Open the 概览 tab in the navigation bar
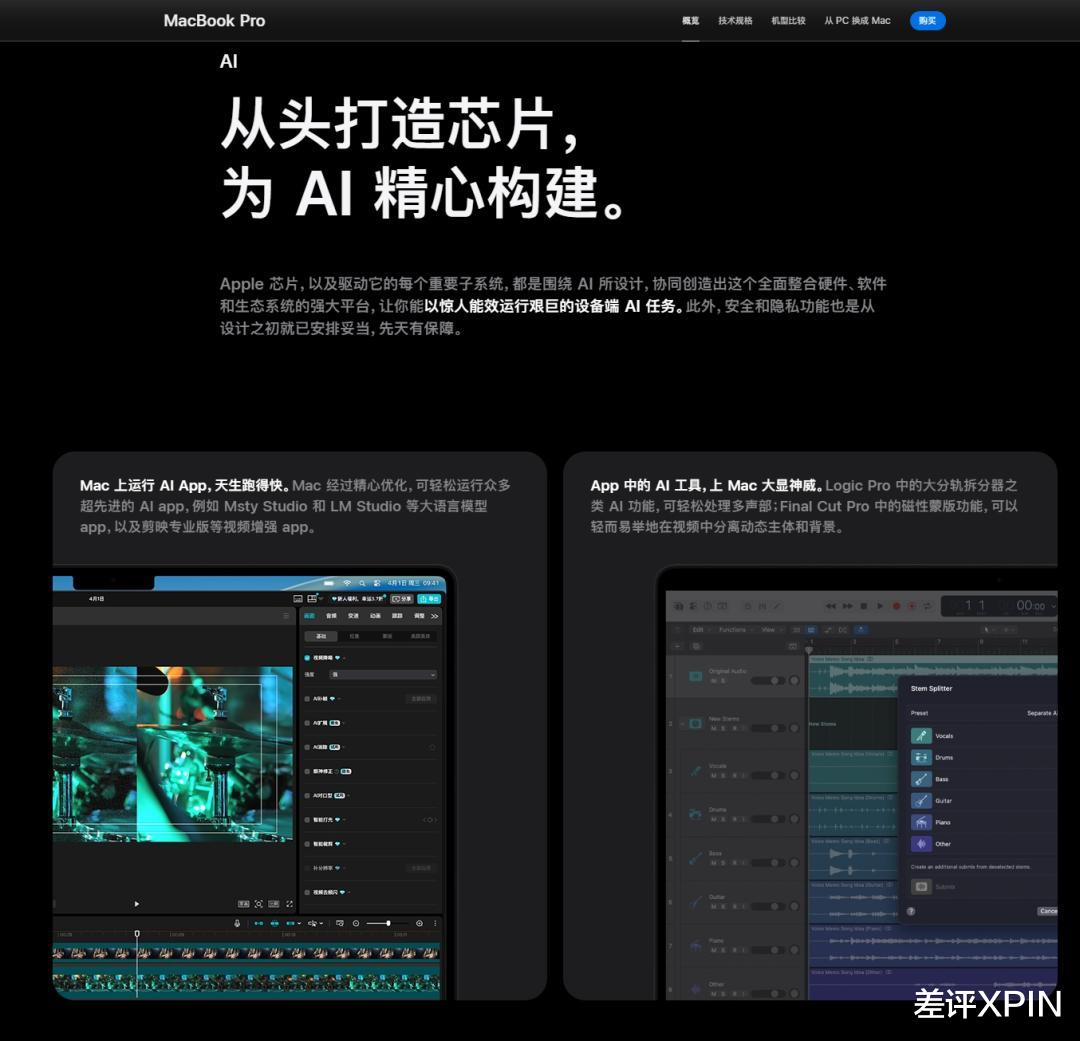This screenshot has width=1080, height=1041. (690, 21)
